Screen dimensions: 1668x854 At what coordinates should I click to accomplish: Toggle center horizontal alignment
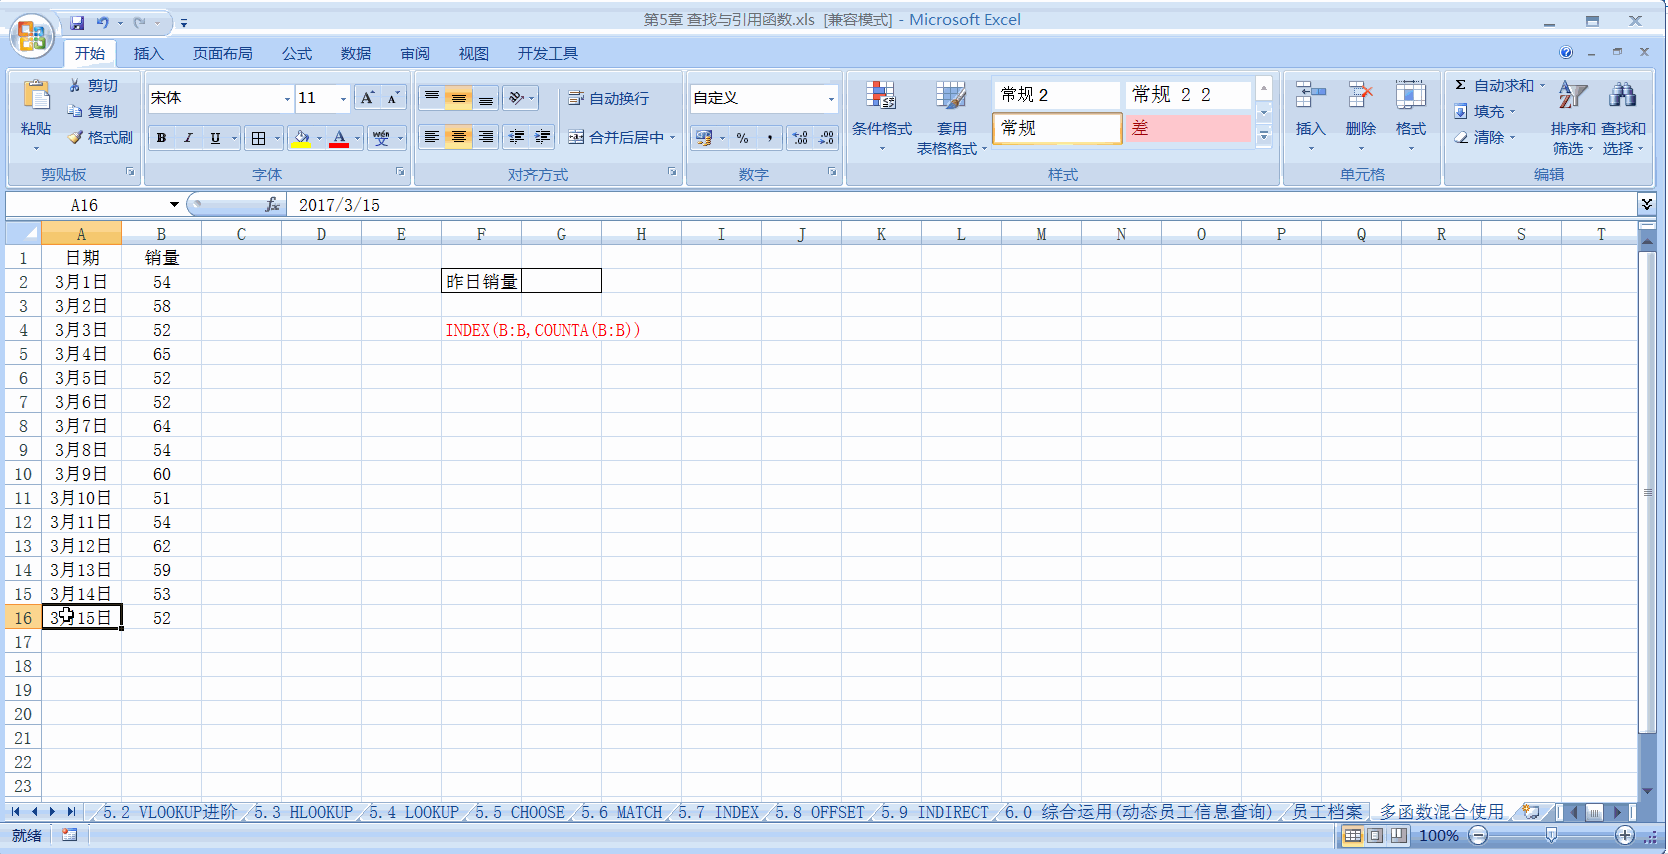458,137
